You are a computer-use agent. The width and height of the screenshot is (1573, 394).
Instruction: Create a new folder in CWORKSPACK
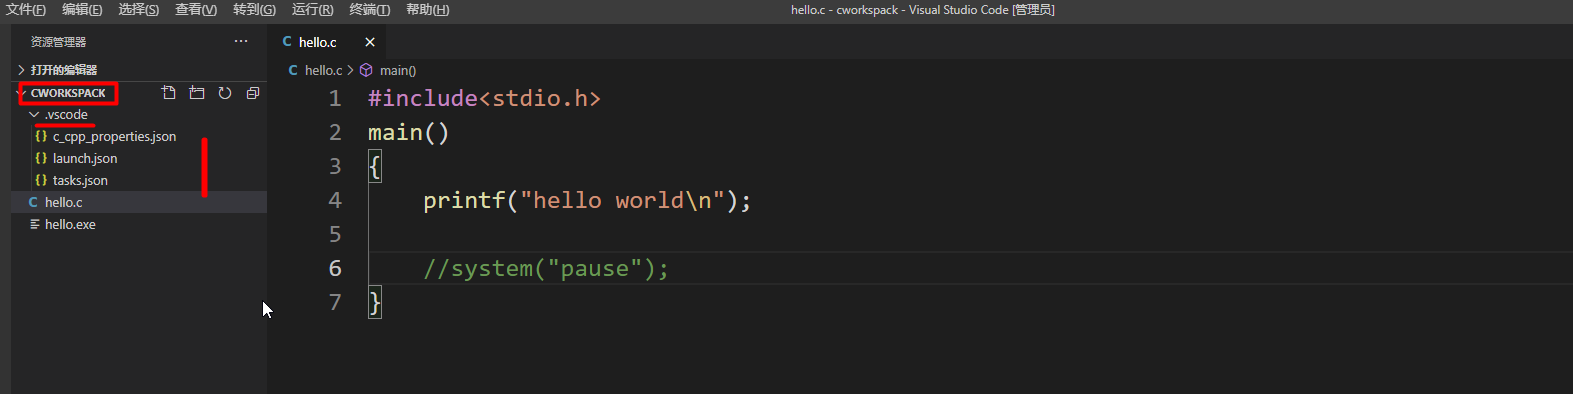197,93
